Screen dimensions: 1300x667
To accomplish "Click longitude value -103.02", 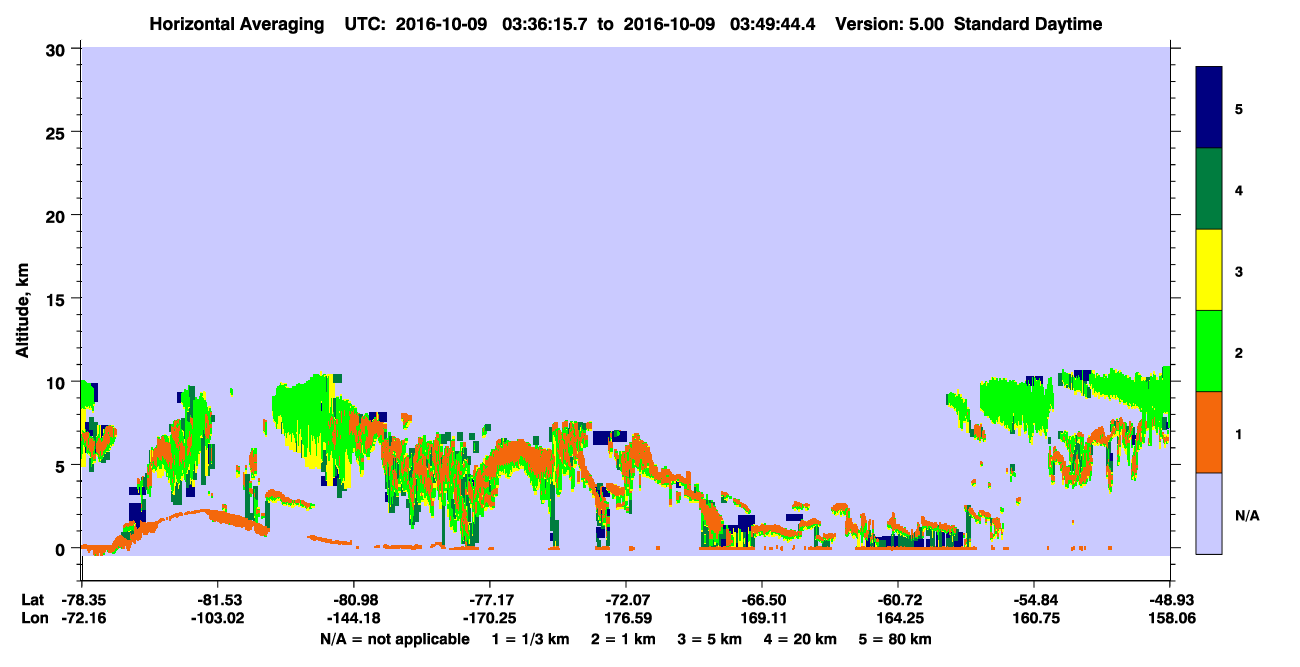I will tap(217, 619).
